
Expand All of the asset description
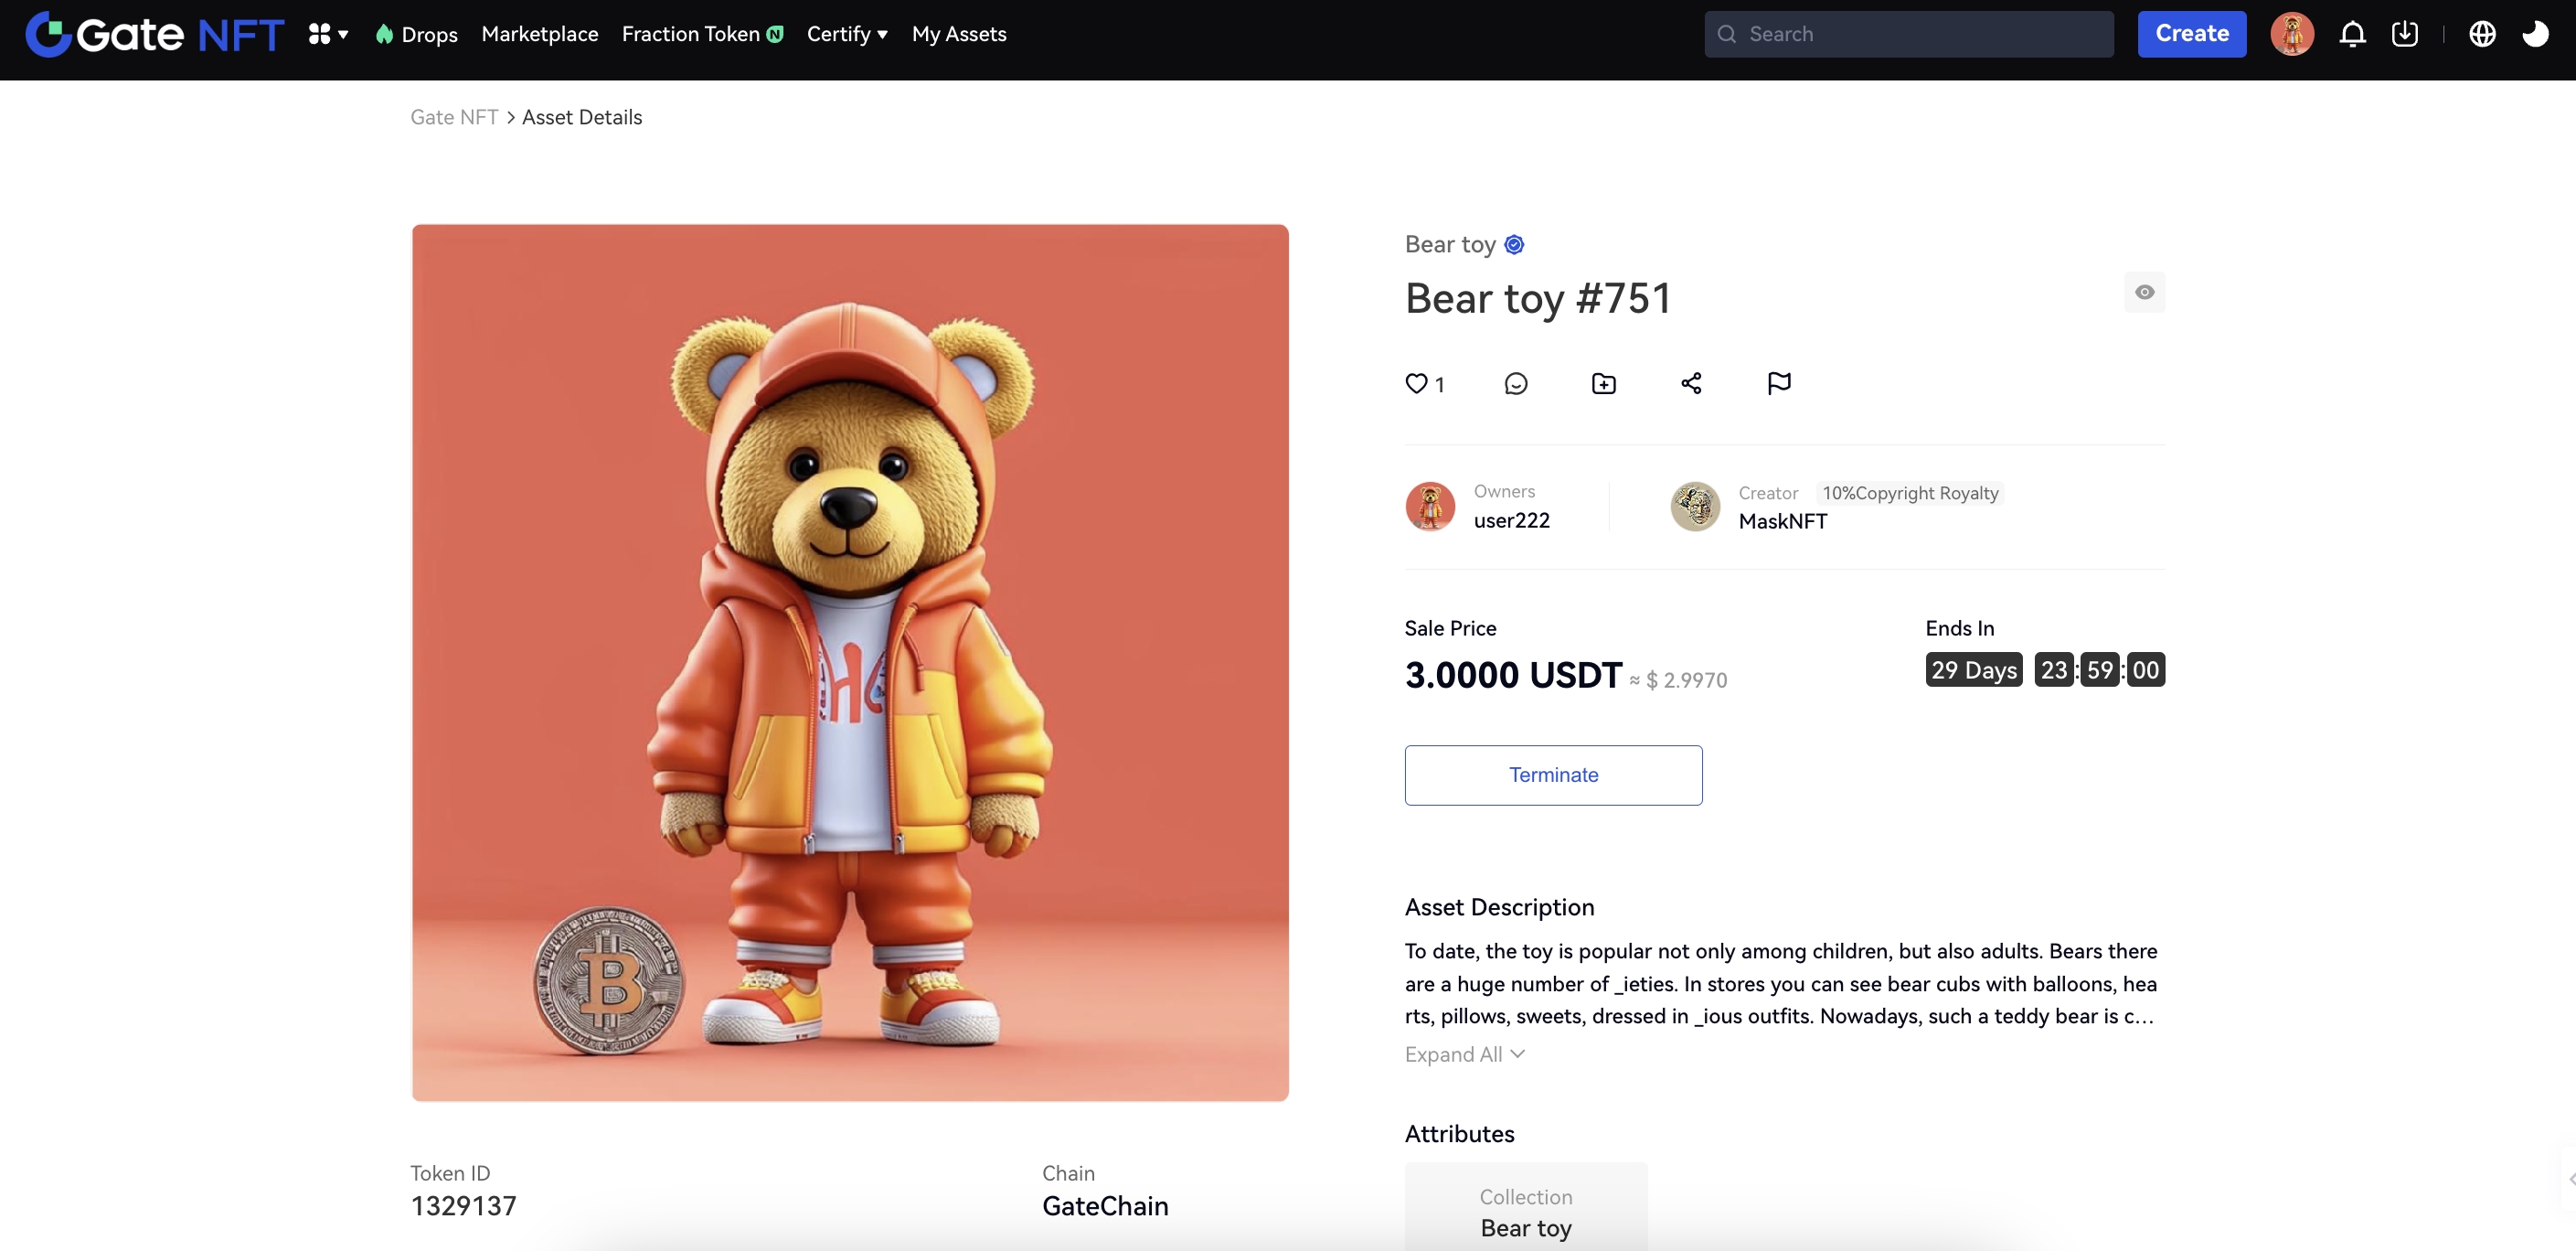tap(1464, 1054)
